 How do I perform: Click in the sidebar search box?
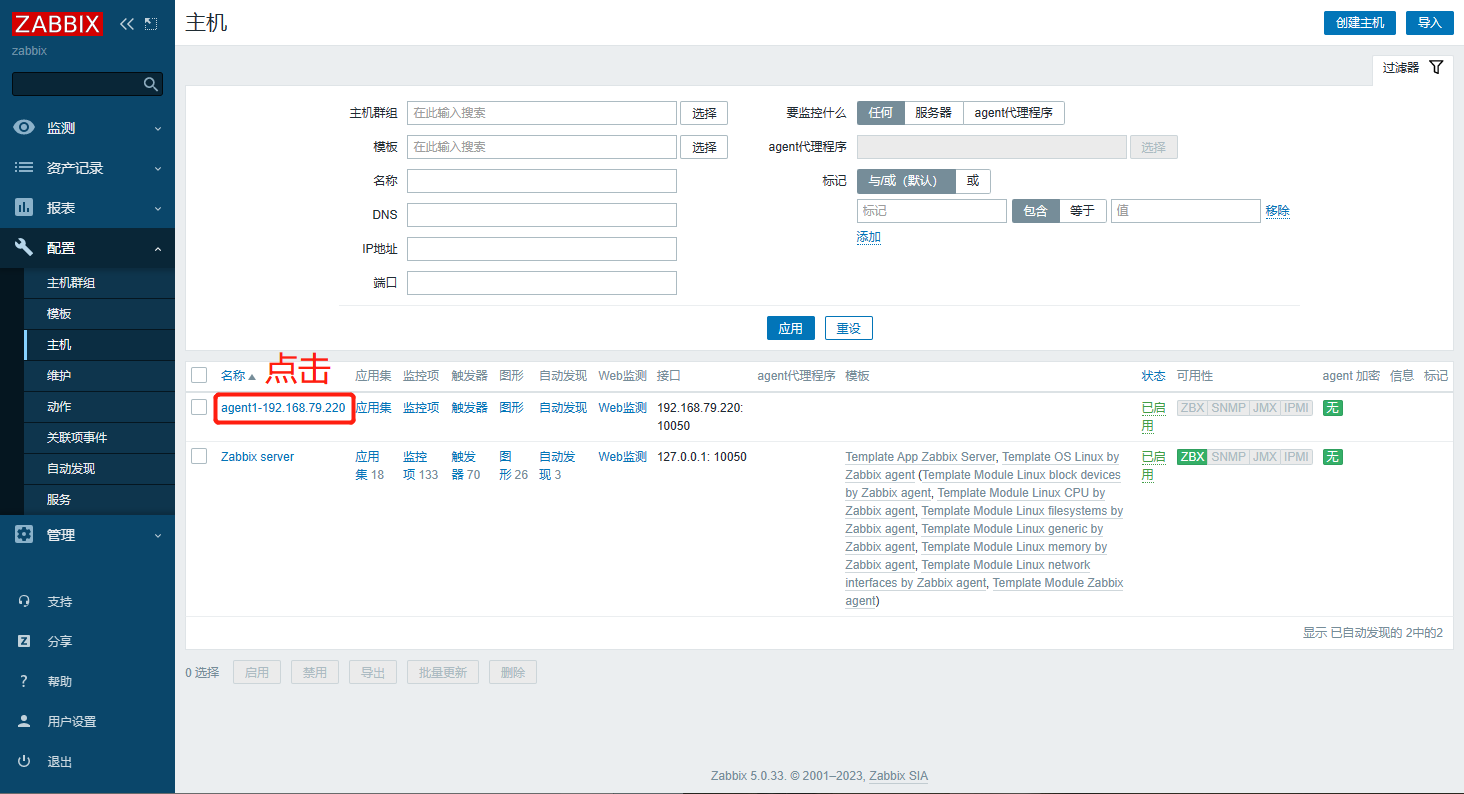tap(87, 84)
